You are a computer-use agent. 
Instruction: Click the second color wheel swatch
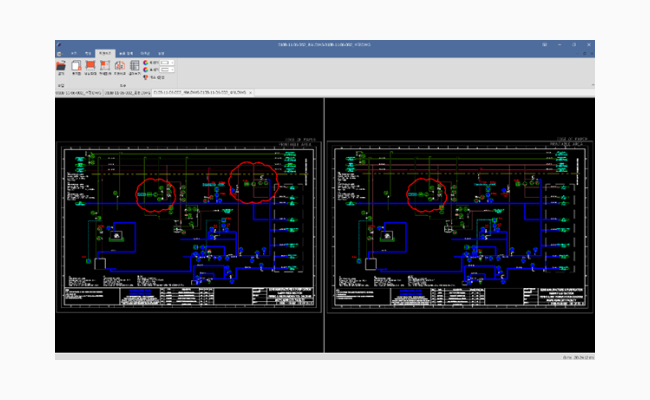146,70
